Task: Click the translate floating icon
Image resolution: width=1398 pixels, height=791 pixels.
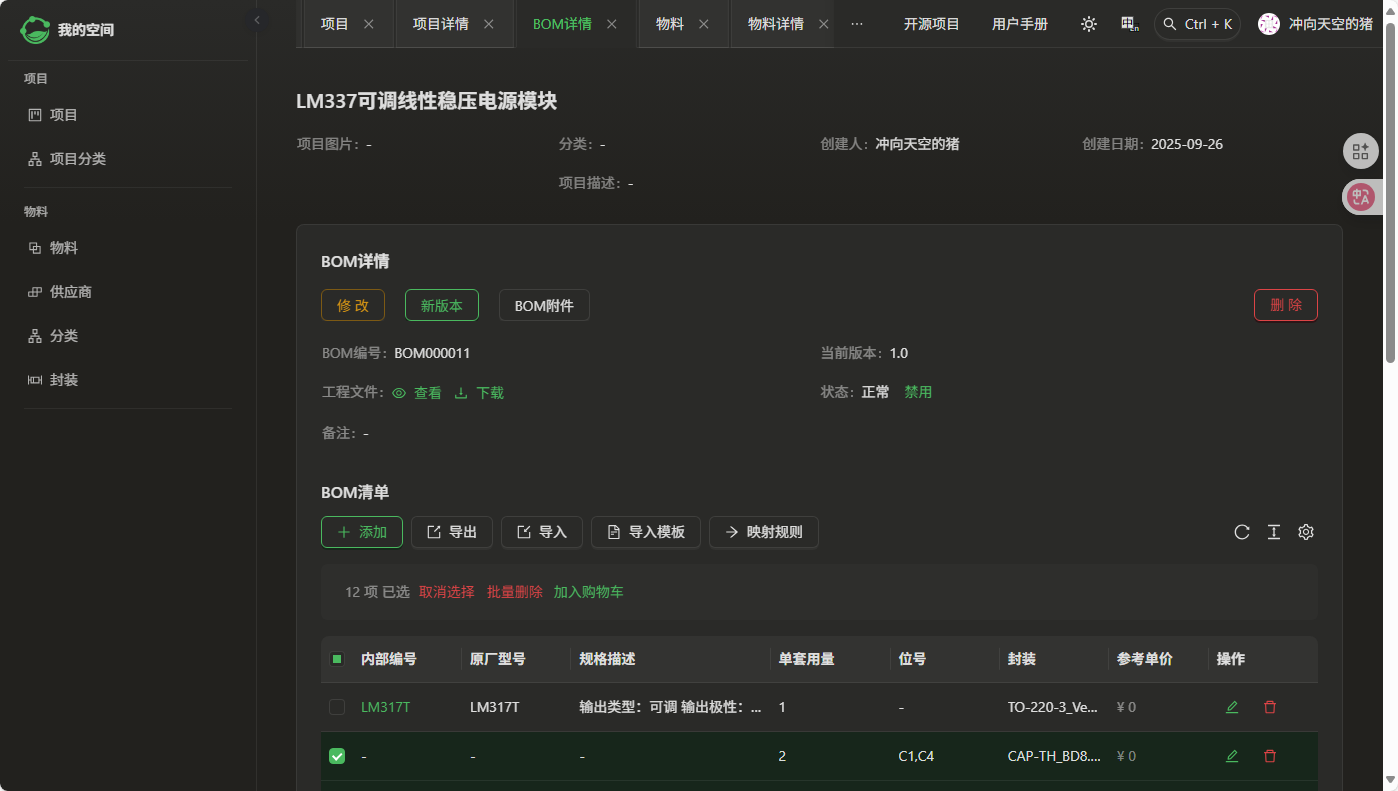Action: (1360, 197)
